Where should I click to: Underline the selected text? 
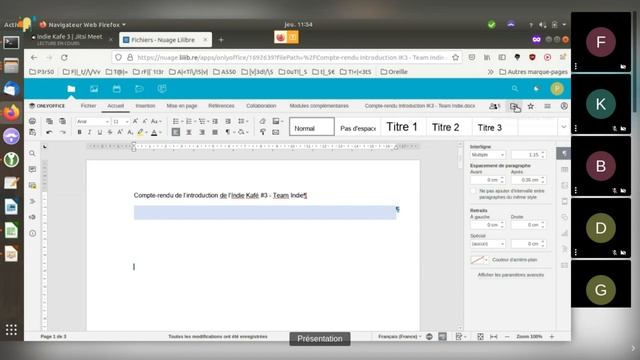coord(100,132)
